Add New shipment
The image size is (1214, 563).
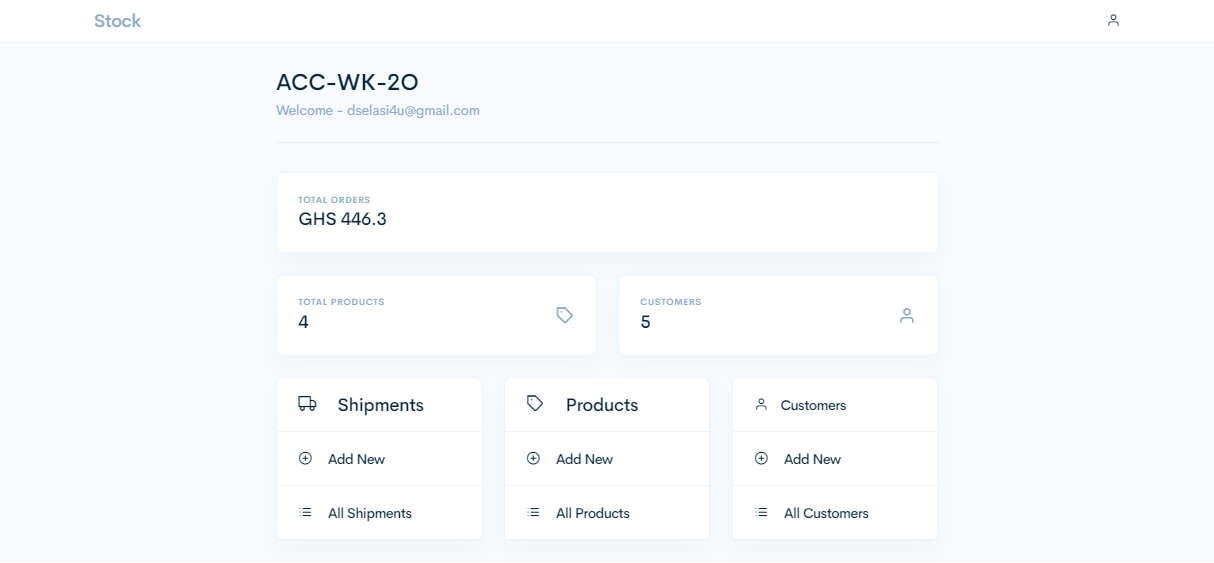coord(356,459)
